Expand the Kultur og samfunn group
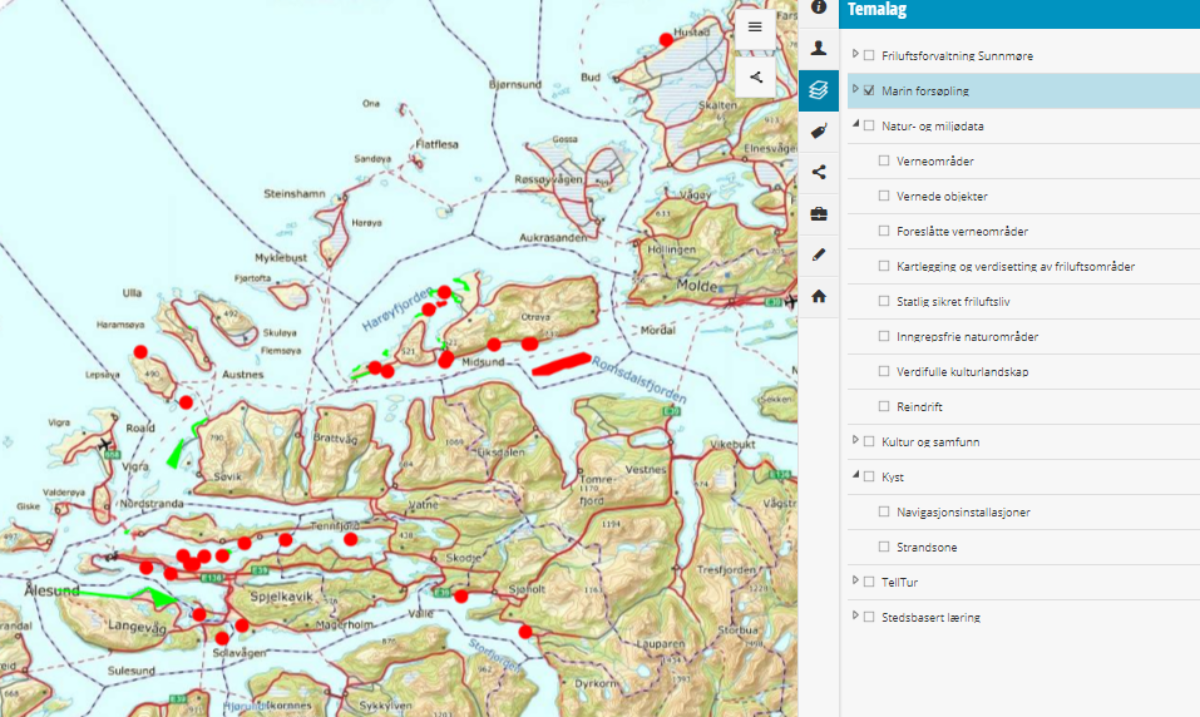Image resolution: width=1200 pixels, height=717 pixels. pos(855,441)
